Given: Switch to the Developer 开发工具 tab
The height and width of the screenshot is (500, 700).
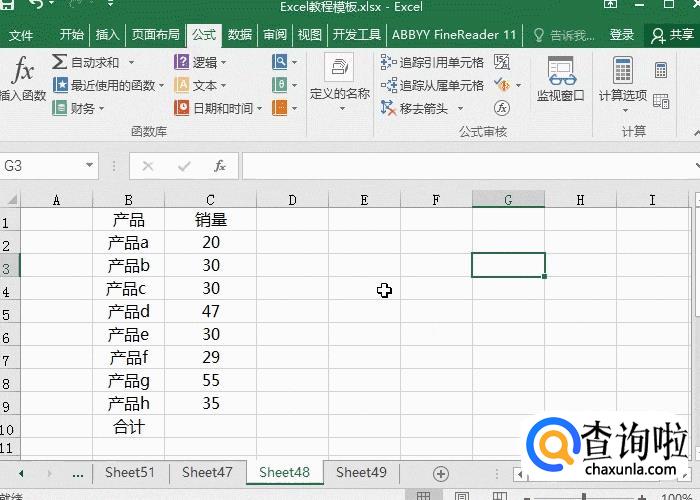Looking at the screenshot, I should point(356,35).
